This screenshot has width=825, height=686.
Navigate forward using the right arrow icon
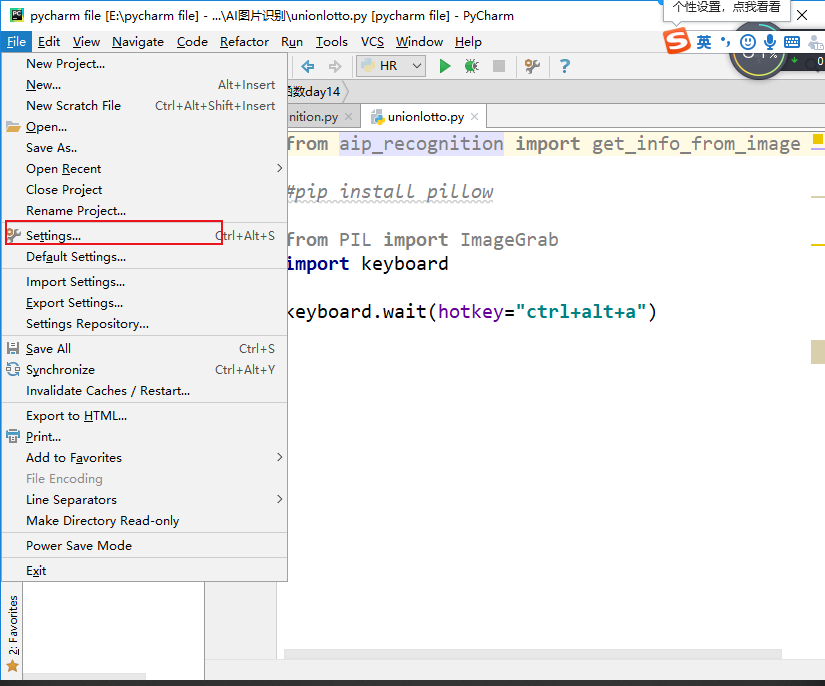(334, 66)
